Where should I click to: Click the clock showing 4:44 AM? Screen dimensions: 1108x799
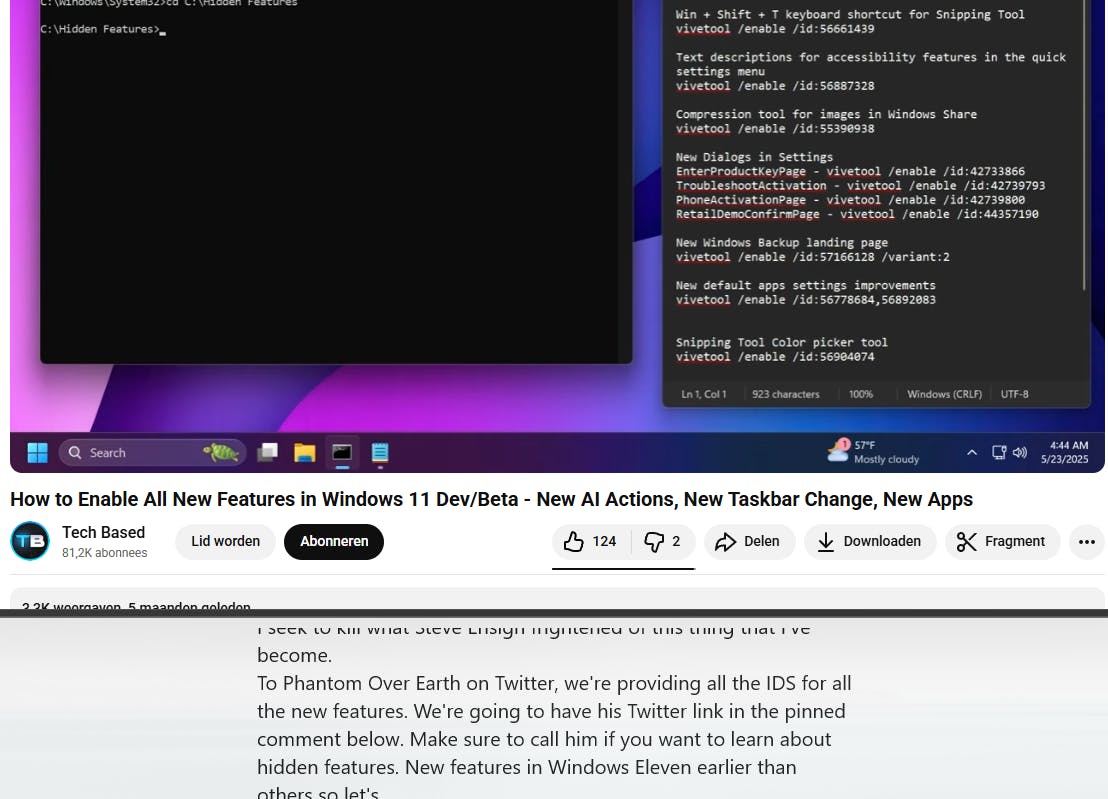[1064, 452]
